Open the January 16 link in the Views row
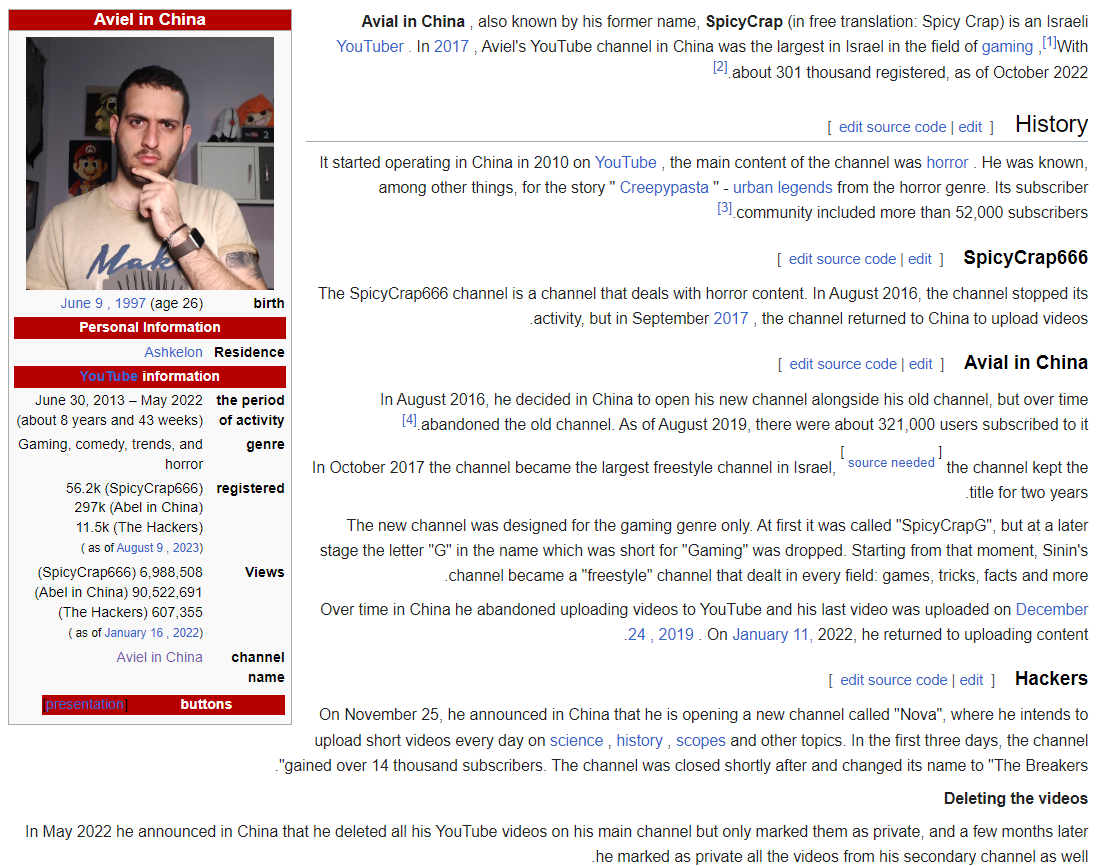Viewport: 1119px width, 866px height. (134, 633)
